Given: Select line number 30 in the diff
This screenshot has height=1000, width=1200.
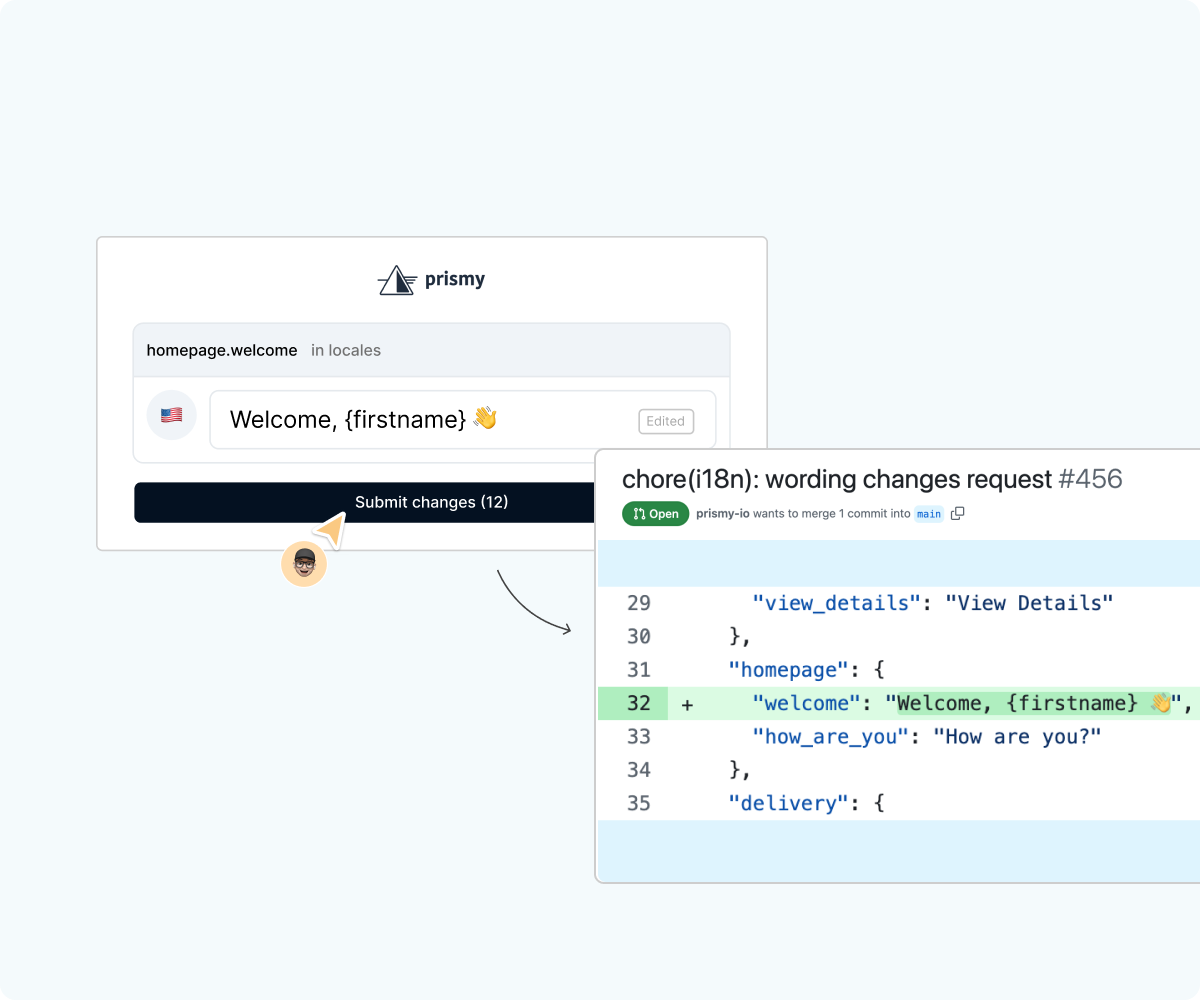Looking at the screenshot, I should pyautogui.click(x=638, y=636).
